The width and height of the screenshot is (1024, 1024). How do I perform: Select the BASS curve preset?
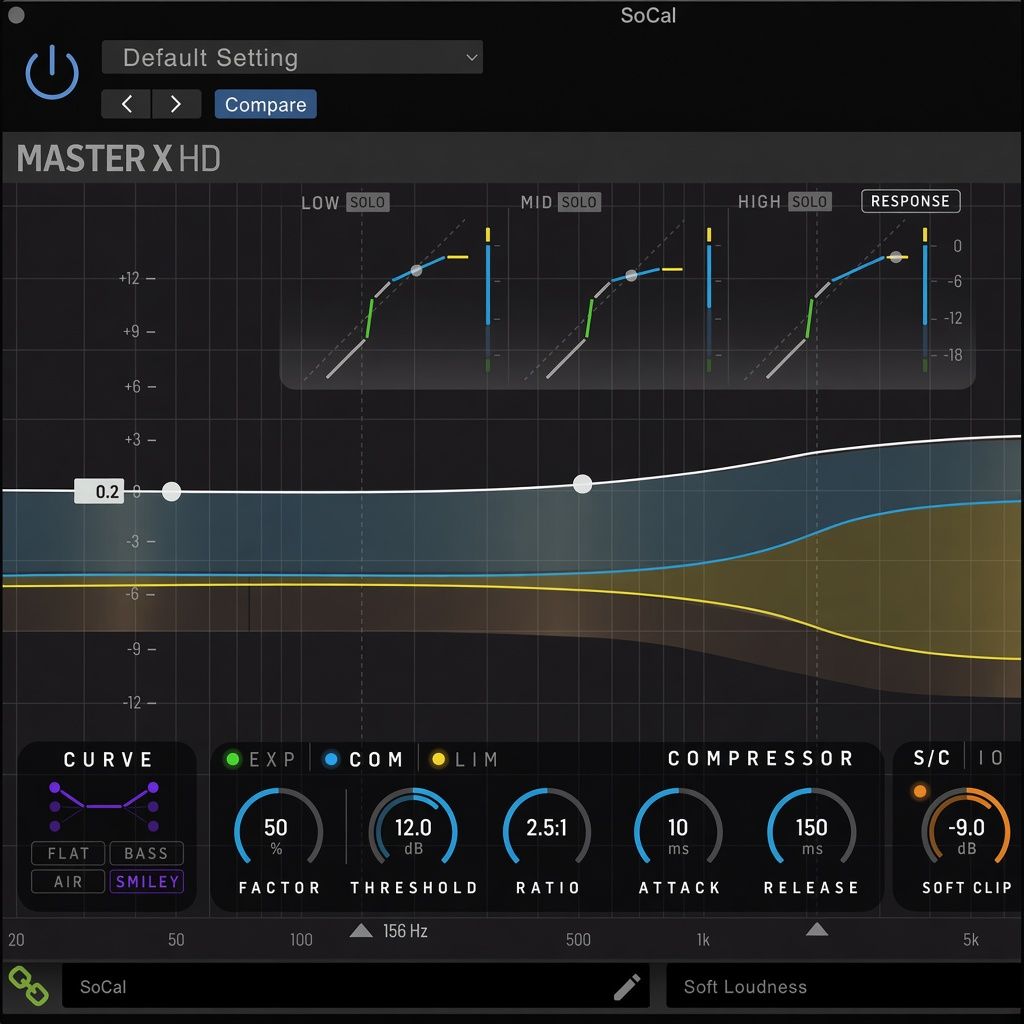point(146,853)
